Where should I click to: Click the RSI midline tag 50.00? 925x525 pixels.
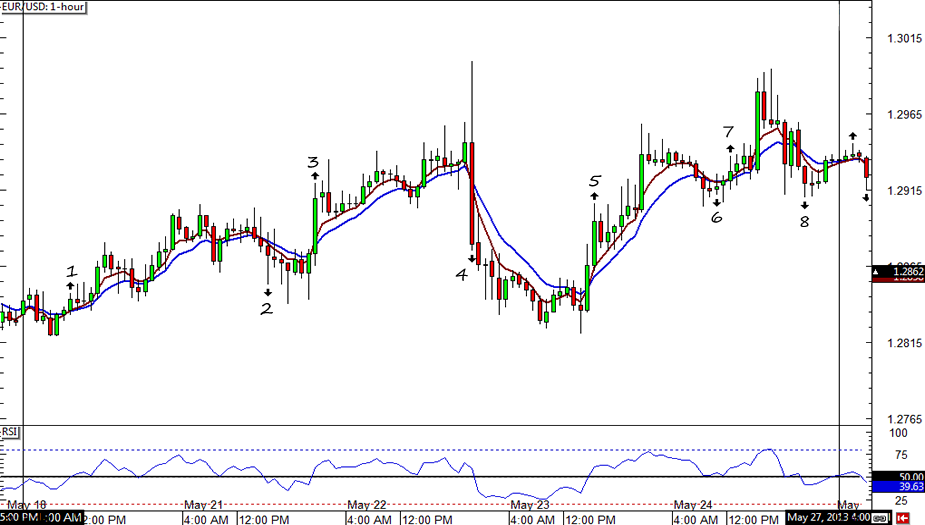tap(898, 477)
